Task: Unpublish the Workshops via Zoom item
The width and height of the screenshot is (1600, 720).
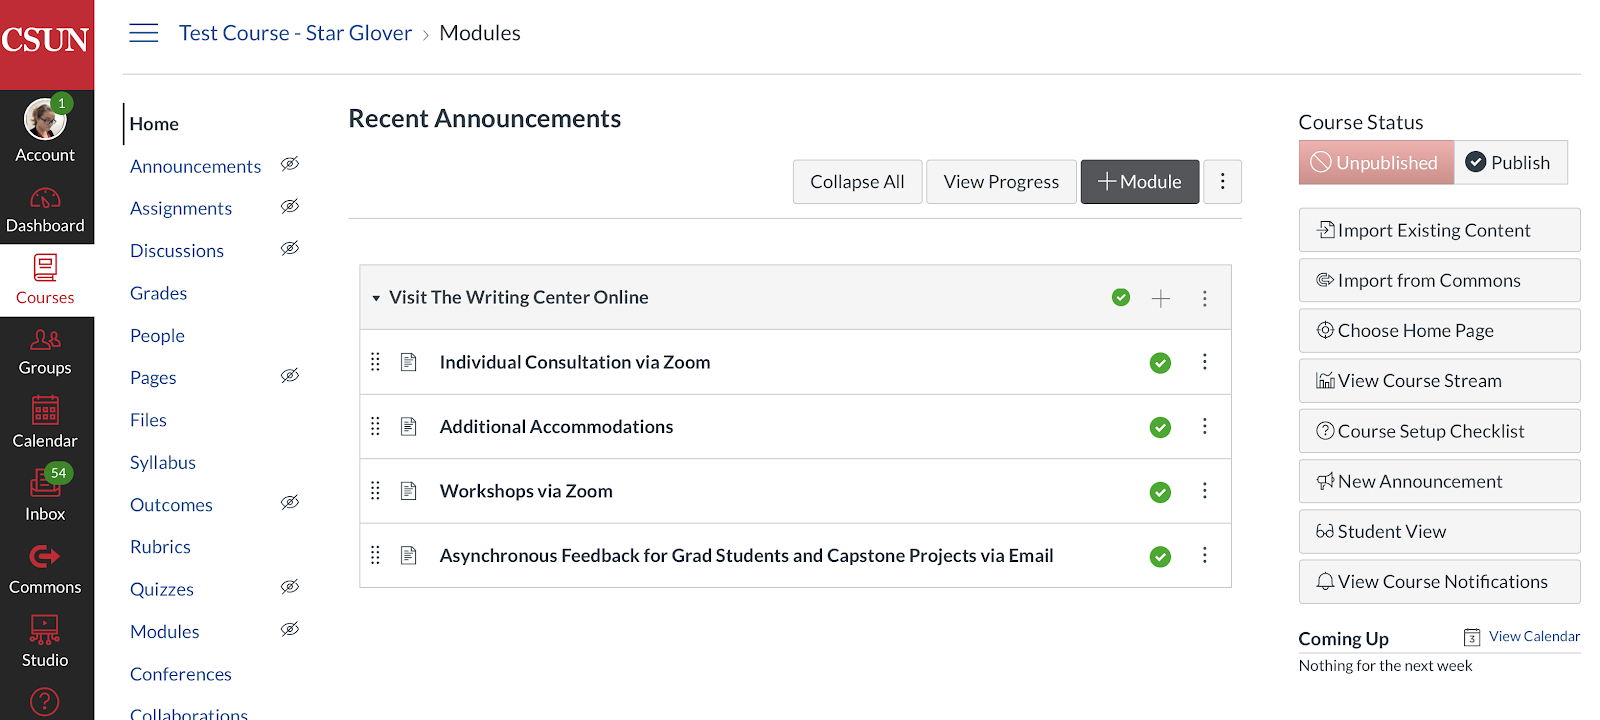Action: coord(1160,492)
